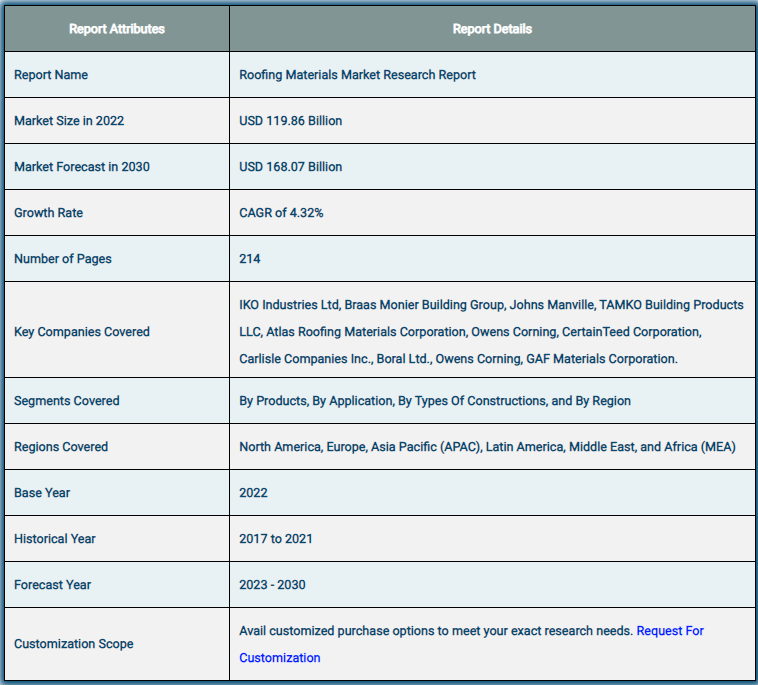The height and width of the screenshot is (685, 758).
Task: Click the Market Size in 2022 label
Action: [69, 121]
